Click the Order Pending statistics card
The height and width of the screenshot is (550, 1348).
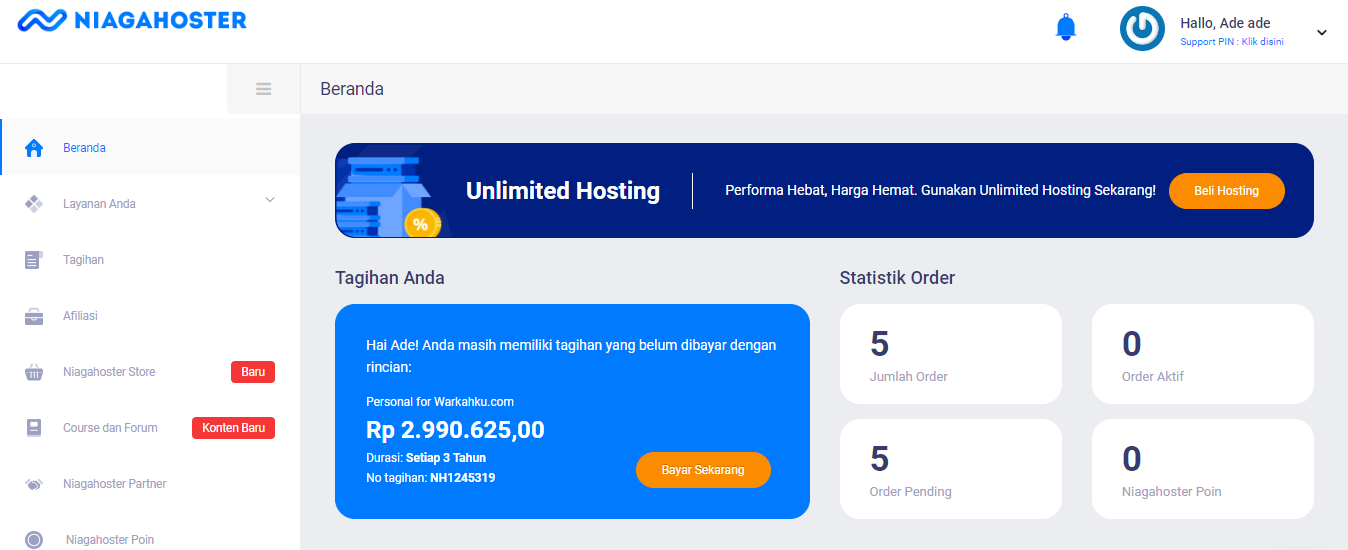[950, 469]
